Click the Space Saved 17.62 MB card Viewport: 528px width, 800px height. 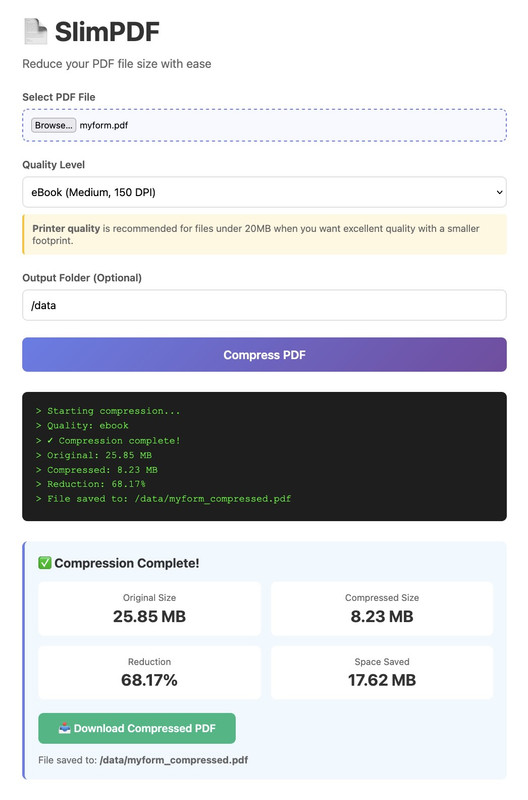382,672
